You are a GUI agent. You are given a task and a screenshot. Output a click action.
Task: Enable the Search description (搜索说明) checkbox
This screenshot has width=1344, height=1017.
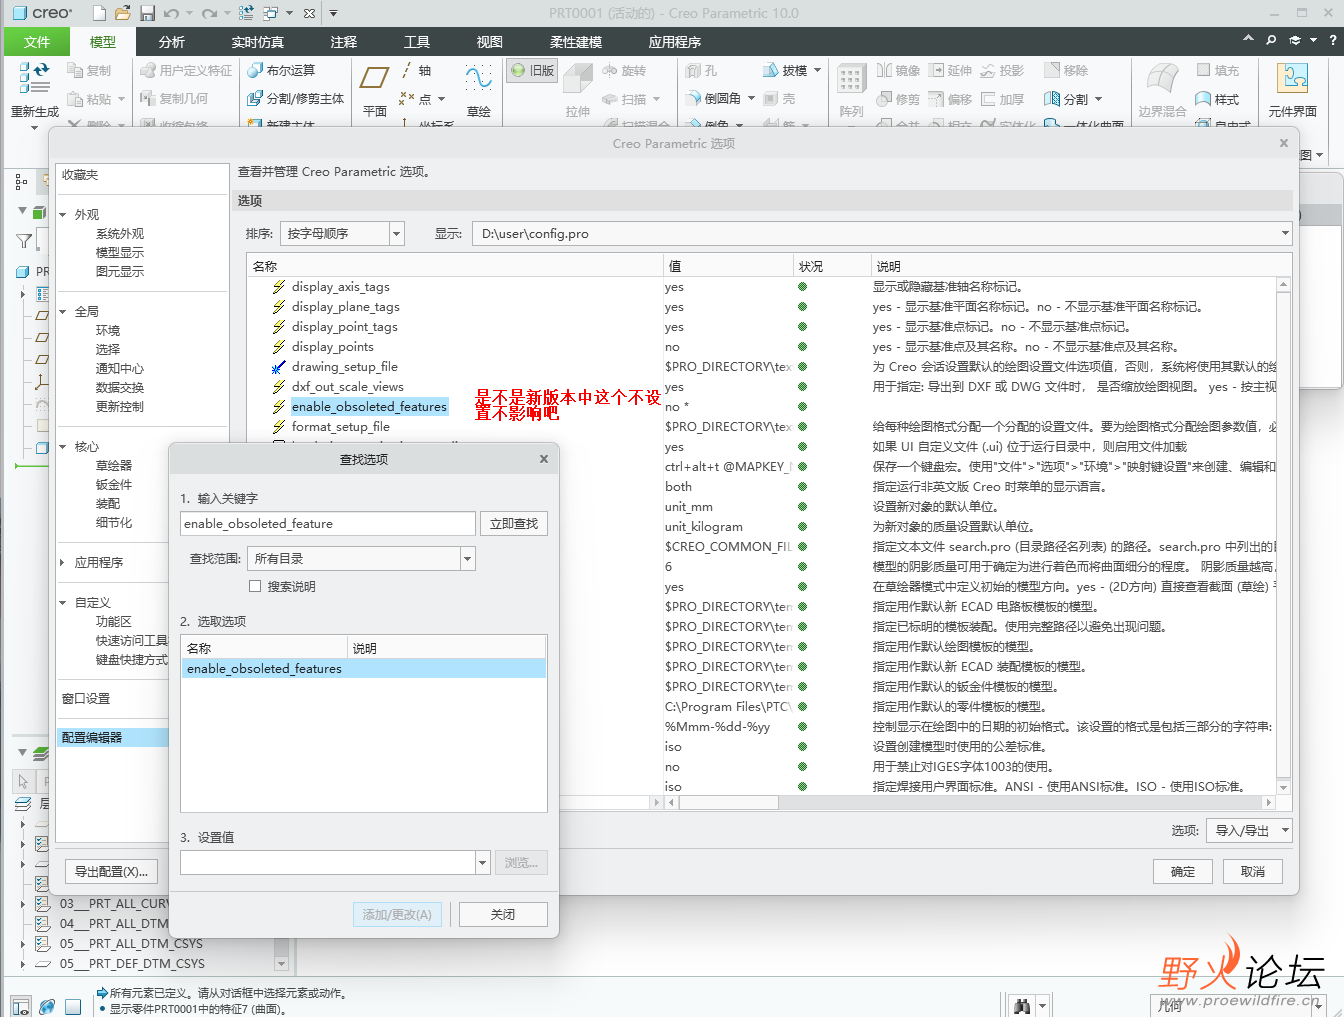pos(255,587)
